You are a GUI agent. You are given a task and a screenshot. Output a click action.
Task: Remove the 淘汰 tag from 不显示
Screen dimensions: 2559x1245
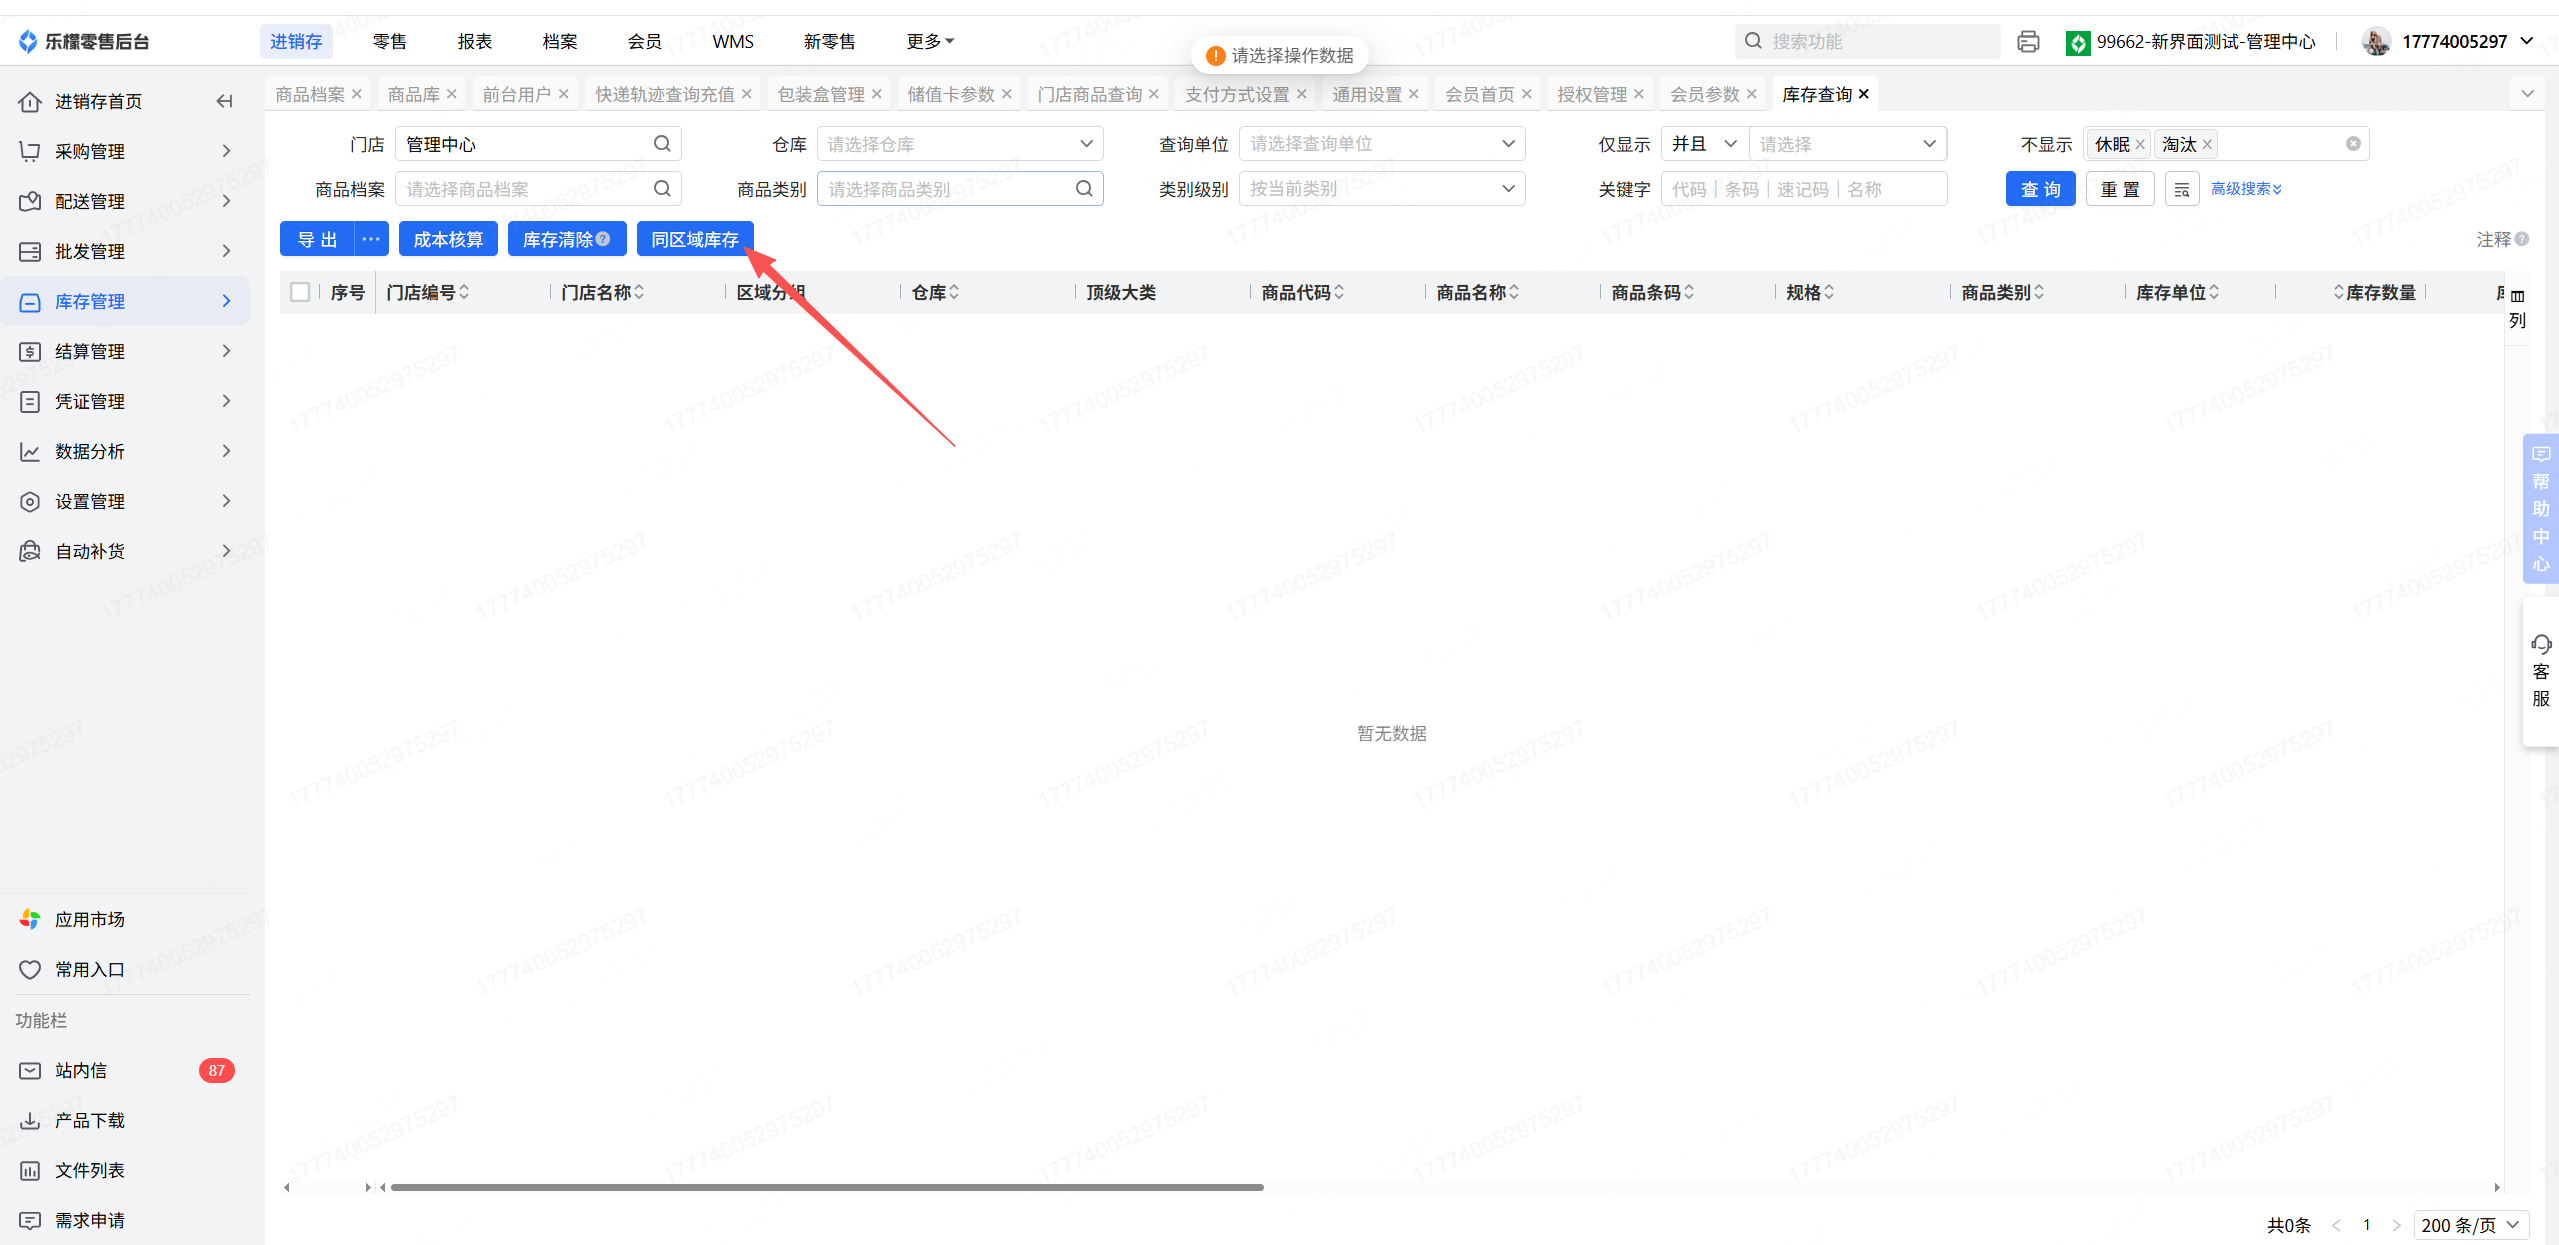tap(2207, 145)
